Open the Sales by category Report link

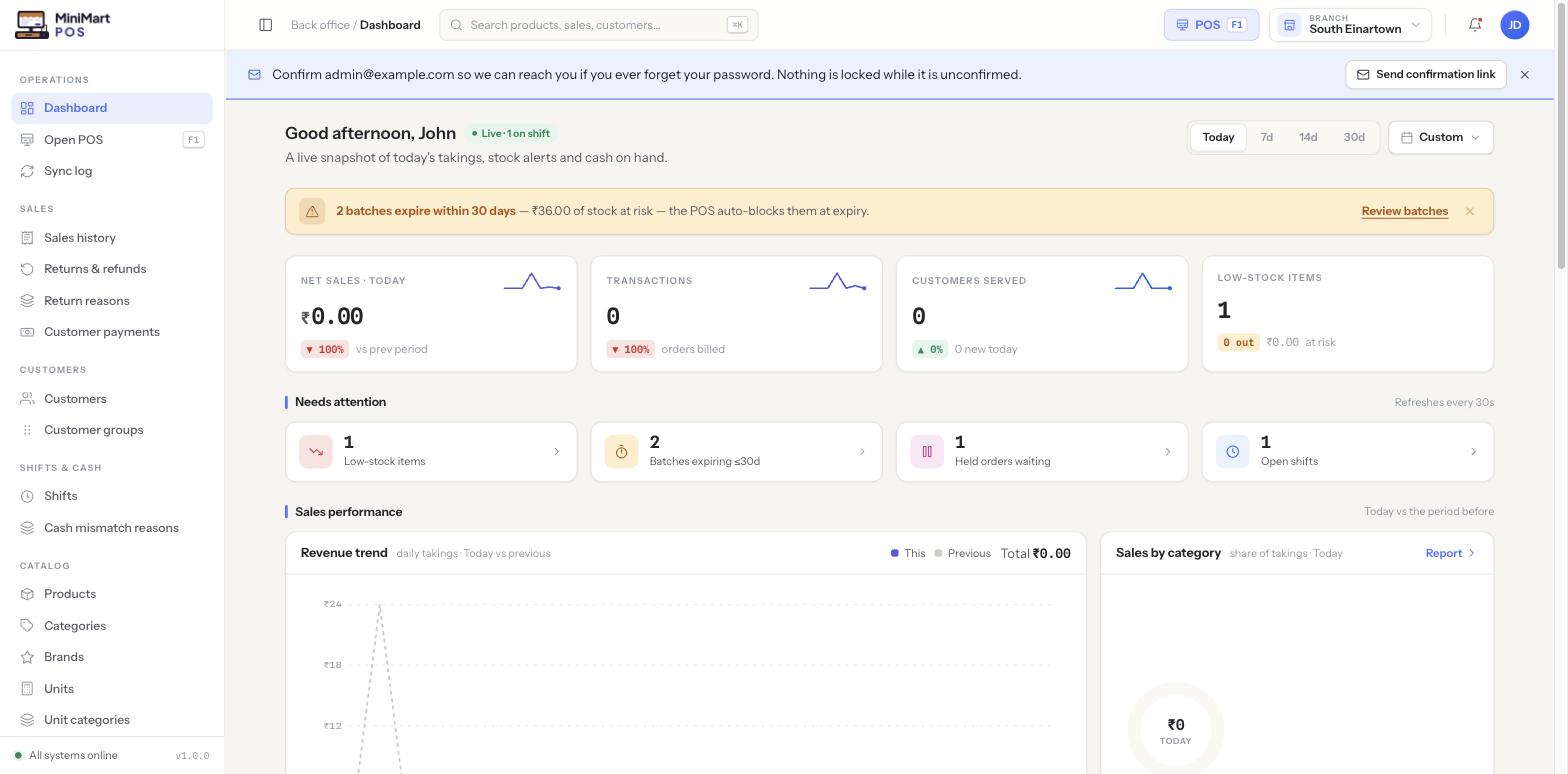[1451, 553]
